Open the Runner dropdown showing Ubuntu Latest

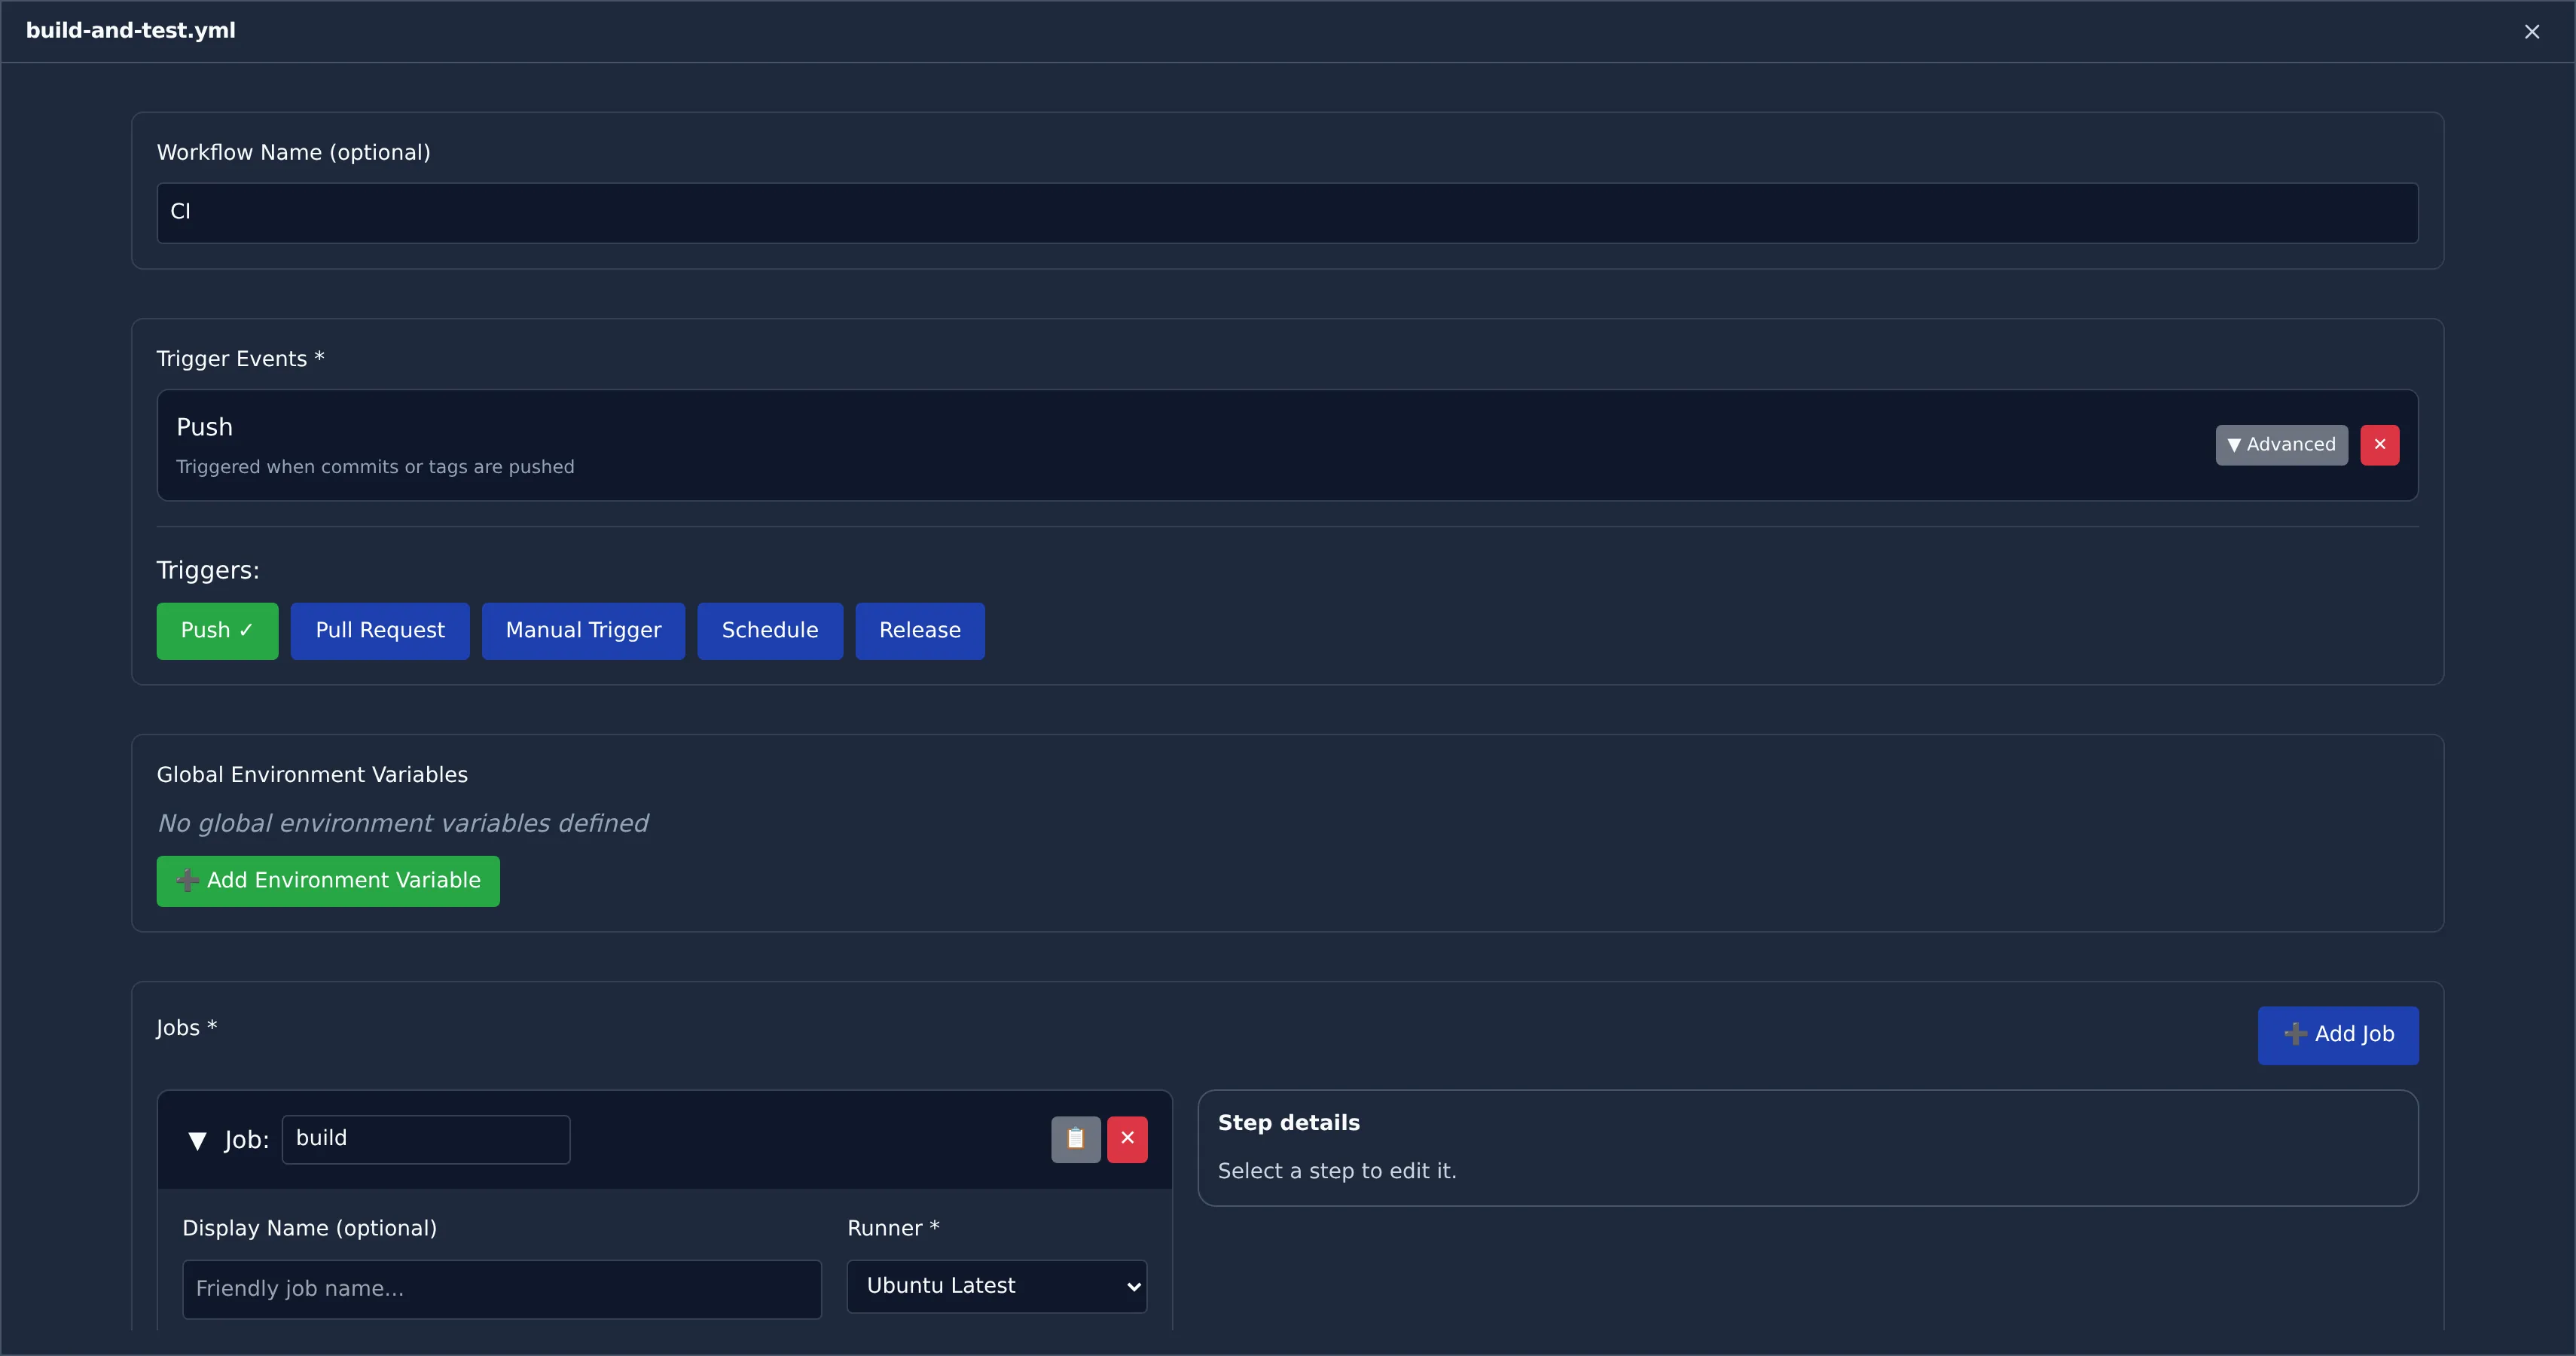(x=996, y=1286)
